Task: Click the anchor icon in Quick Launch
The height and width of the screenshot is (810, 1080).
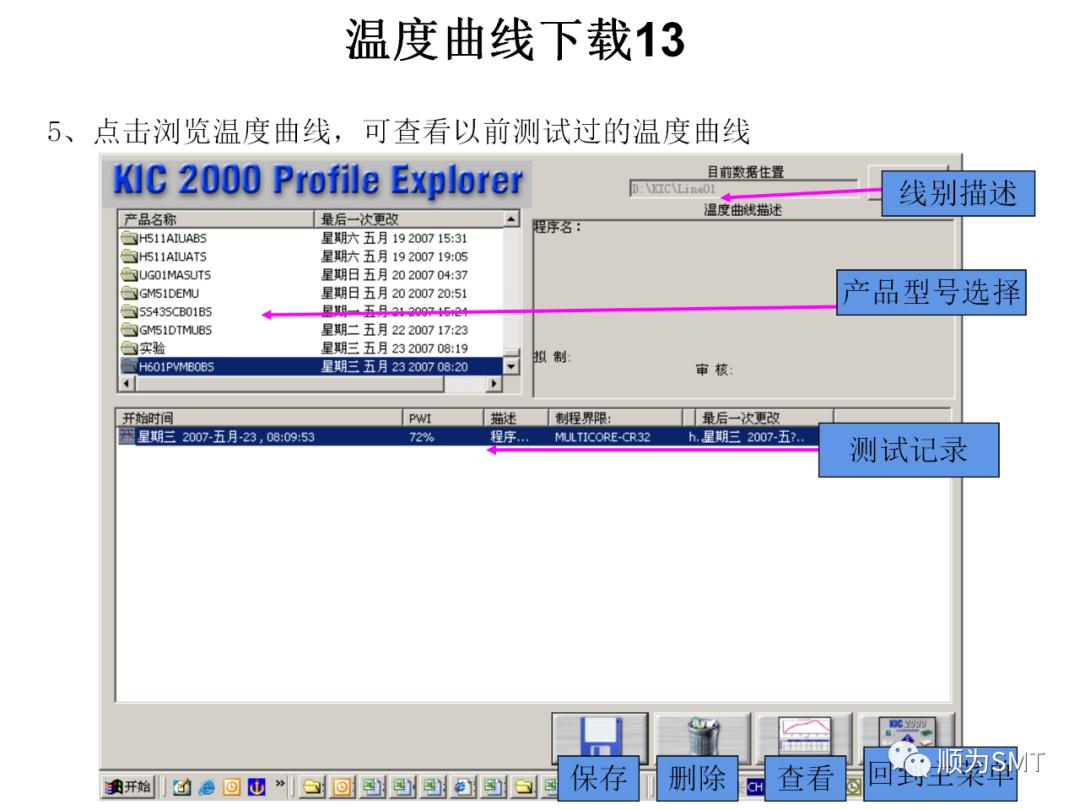Action: click(x=256, y=786)
